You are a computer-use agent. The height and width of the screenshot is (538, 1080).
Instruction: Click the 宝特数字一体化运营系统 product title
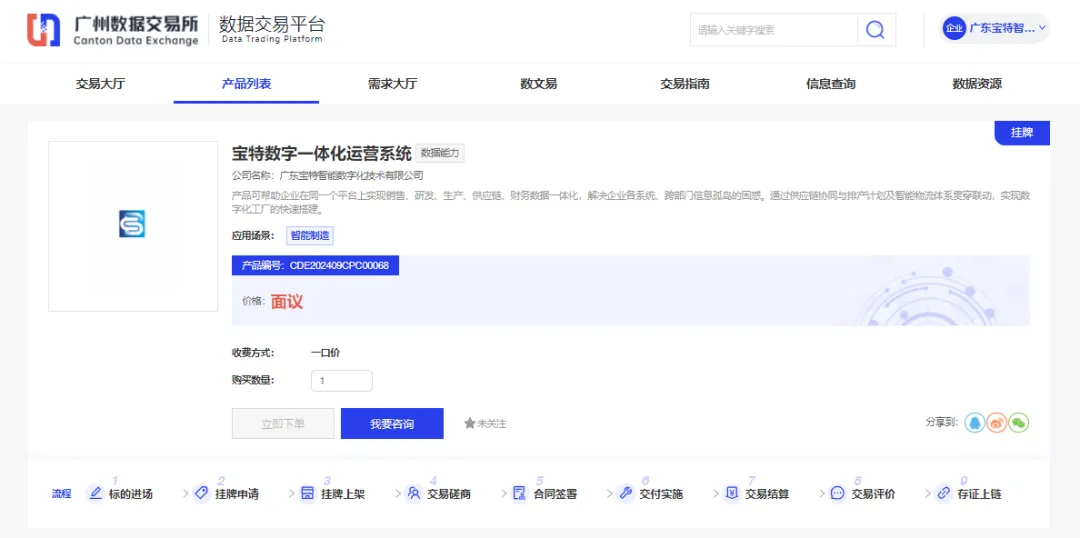(x=322, y=153)
